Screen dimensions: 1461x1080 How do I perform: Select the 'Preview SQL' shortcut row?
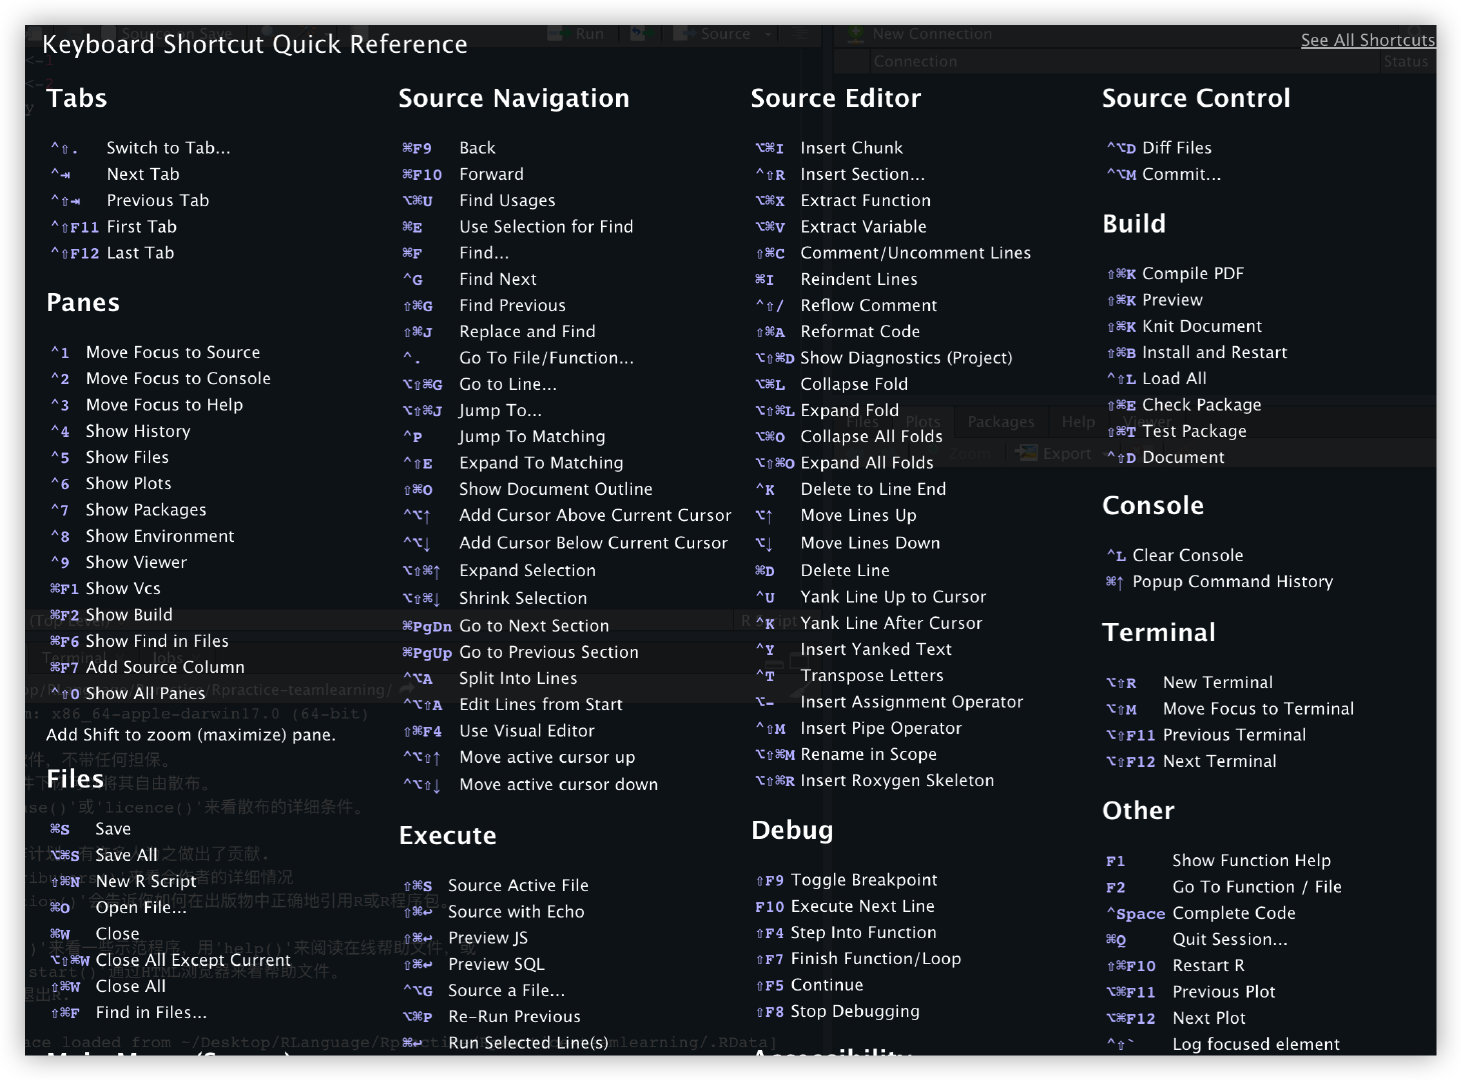click(x=473, y=964)
